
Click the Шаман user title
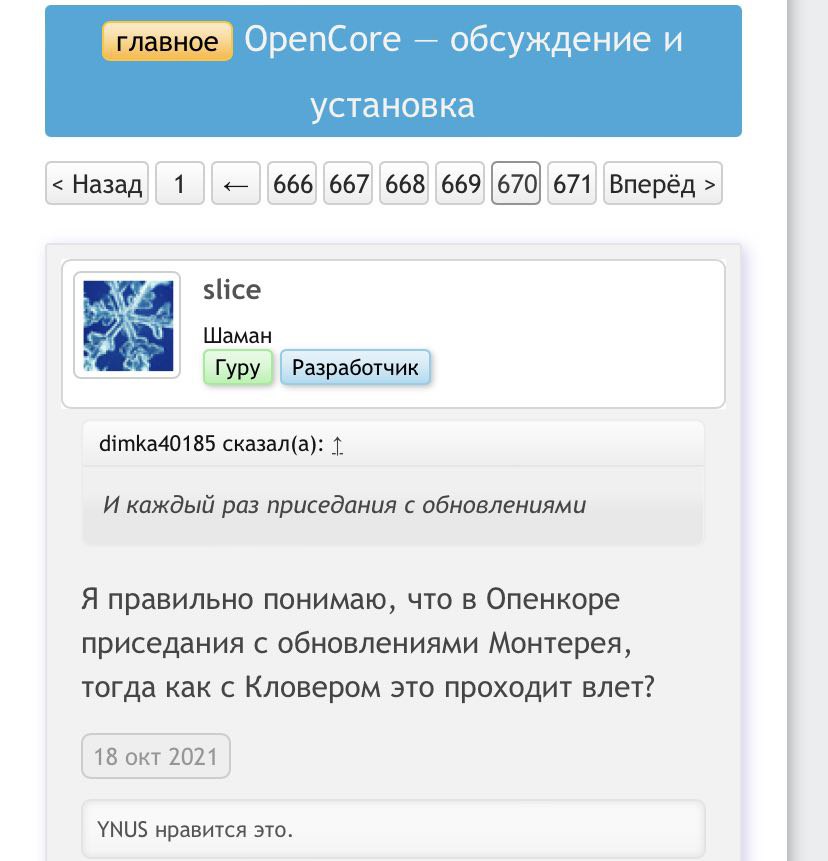coord(237,335)
